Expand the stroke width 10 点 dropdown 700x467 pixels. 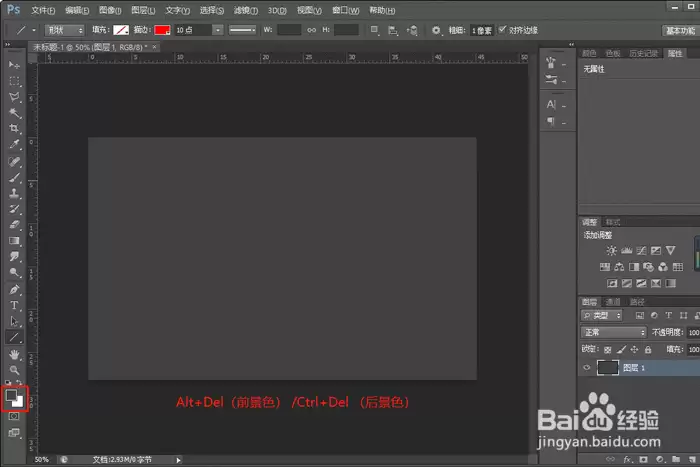point(217,30)
